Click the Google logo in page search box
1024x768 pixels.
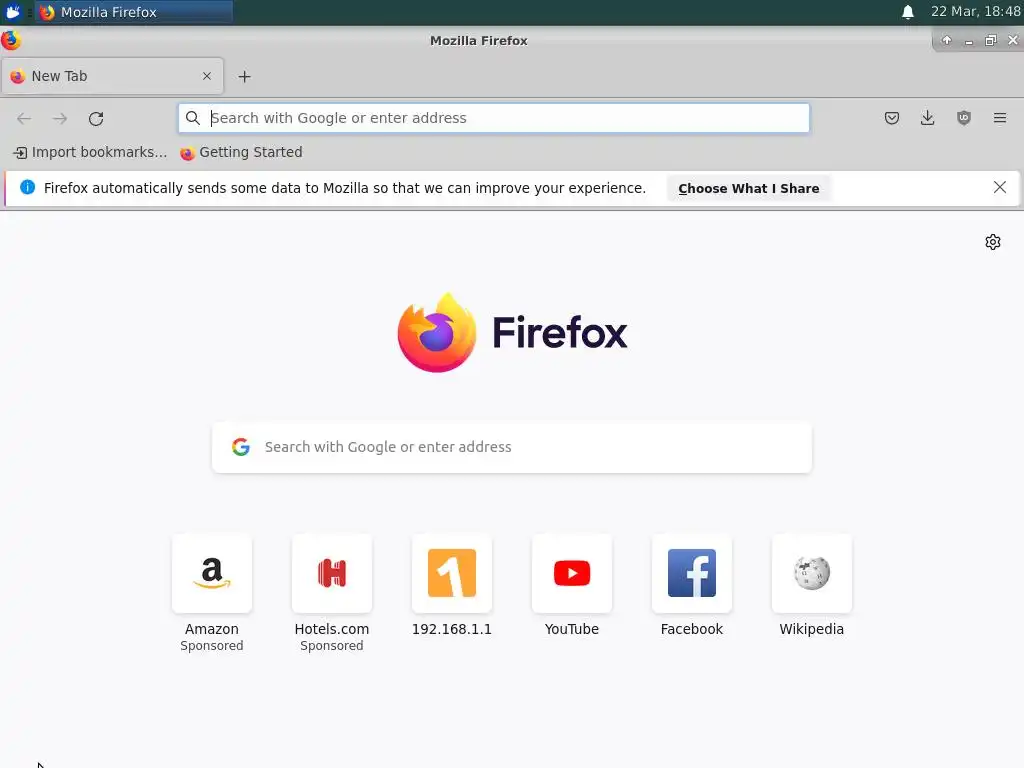pyautogui.click(x=241, y=447)
